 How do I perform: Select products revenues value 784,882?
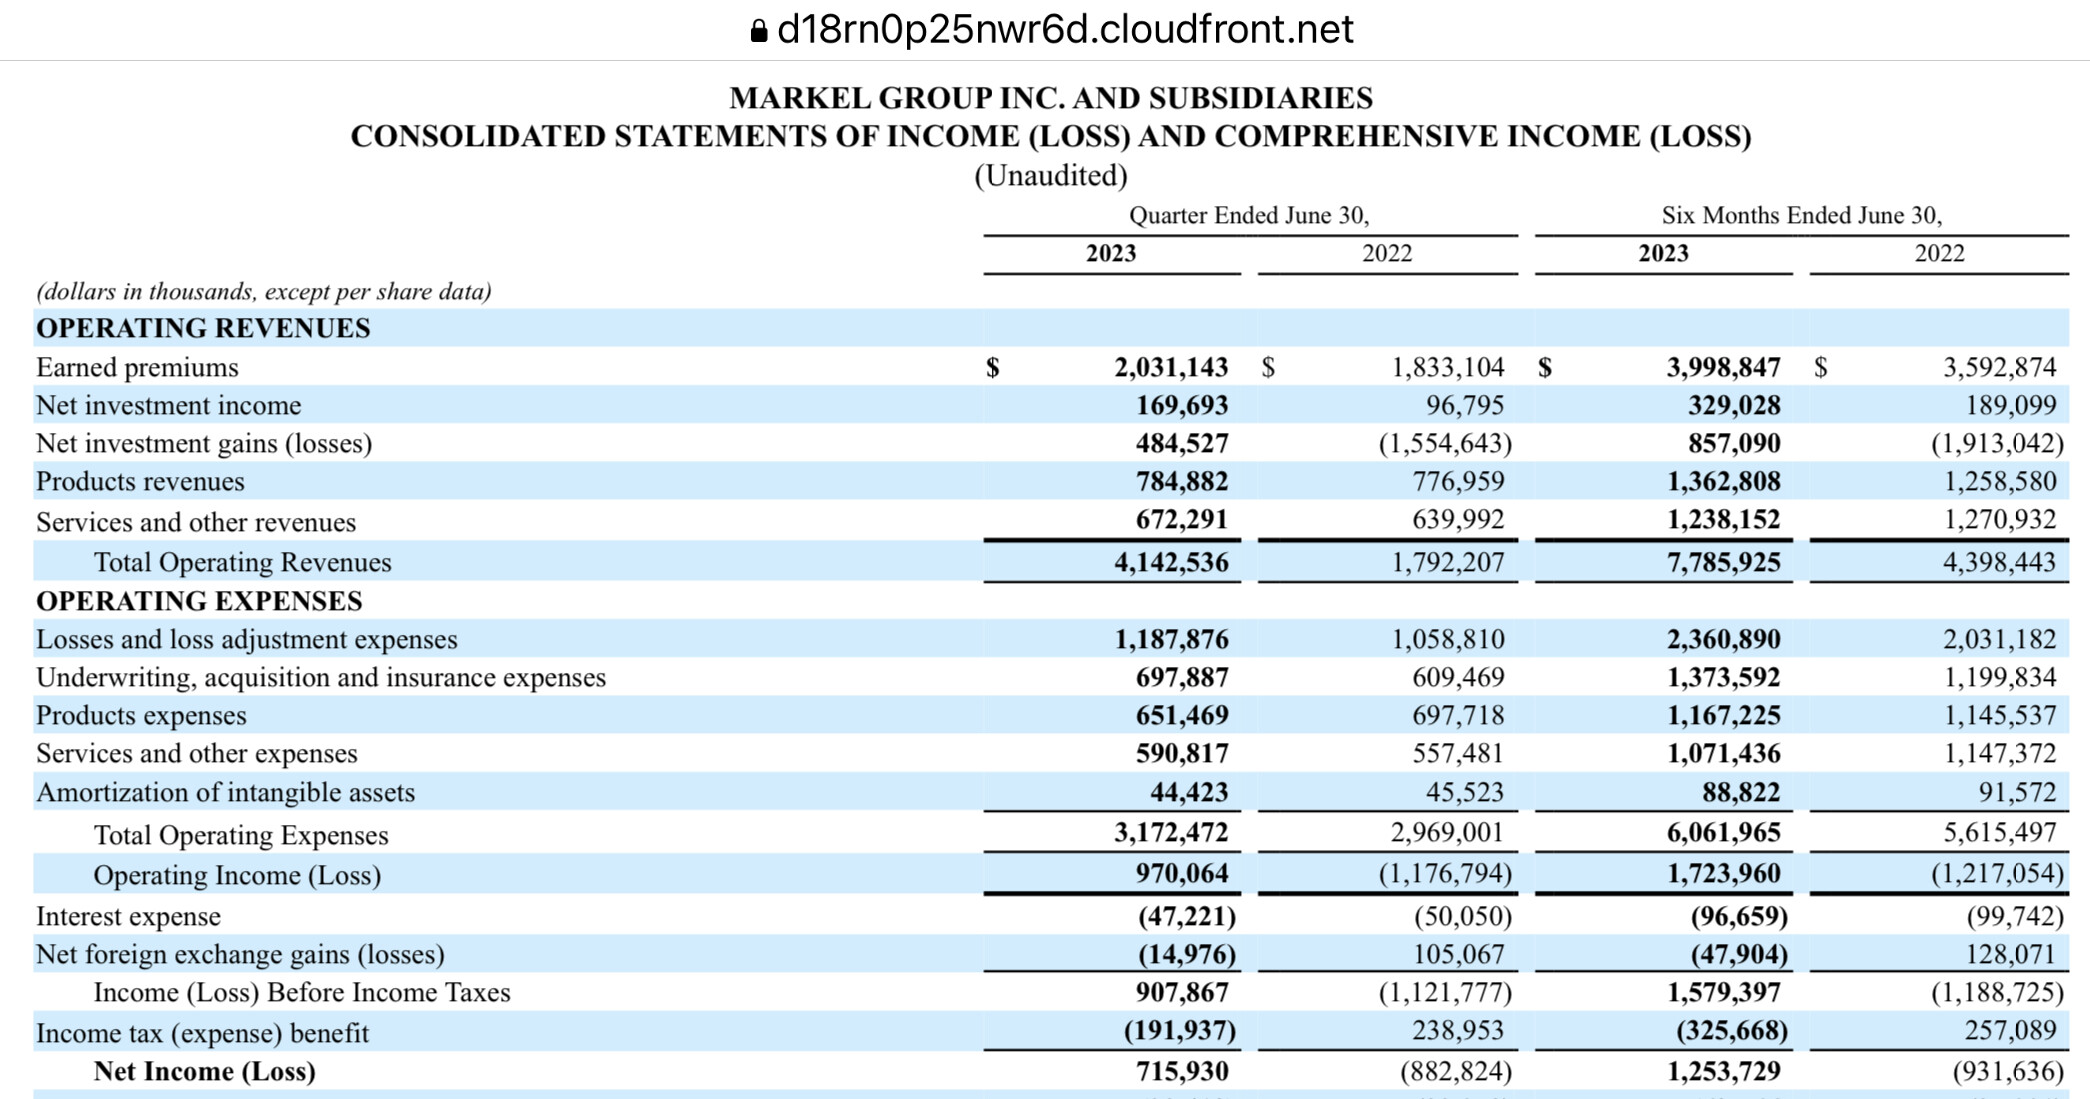coord(1182,482)
